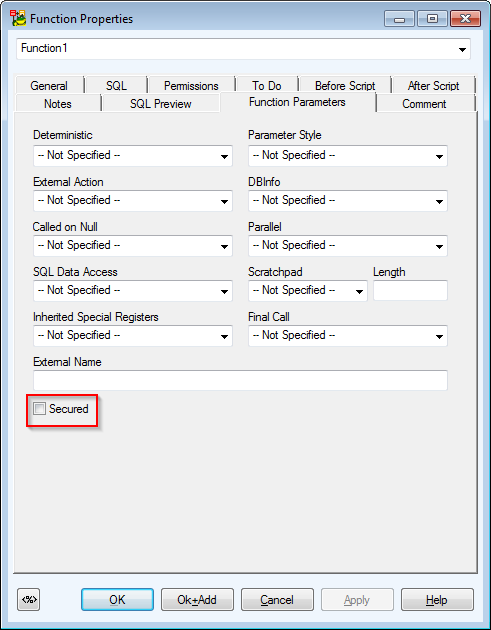Screen dimensions: 491x630
Task: Enable the Secured checkbox
Action: pyautogui.click(x=39, y=409)
